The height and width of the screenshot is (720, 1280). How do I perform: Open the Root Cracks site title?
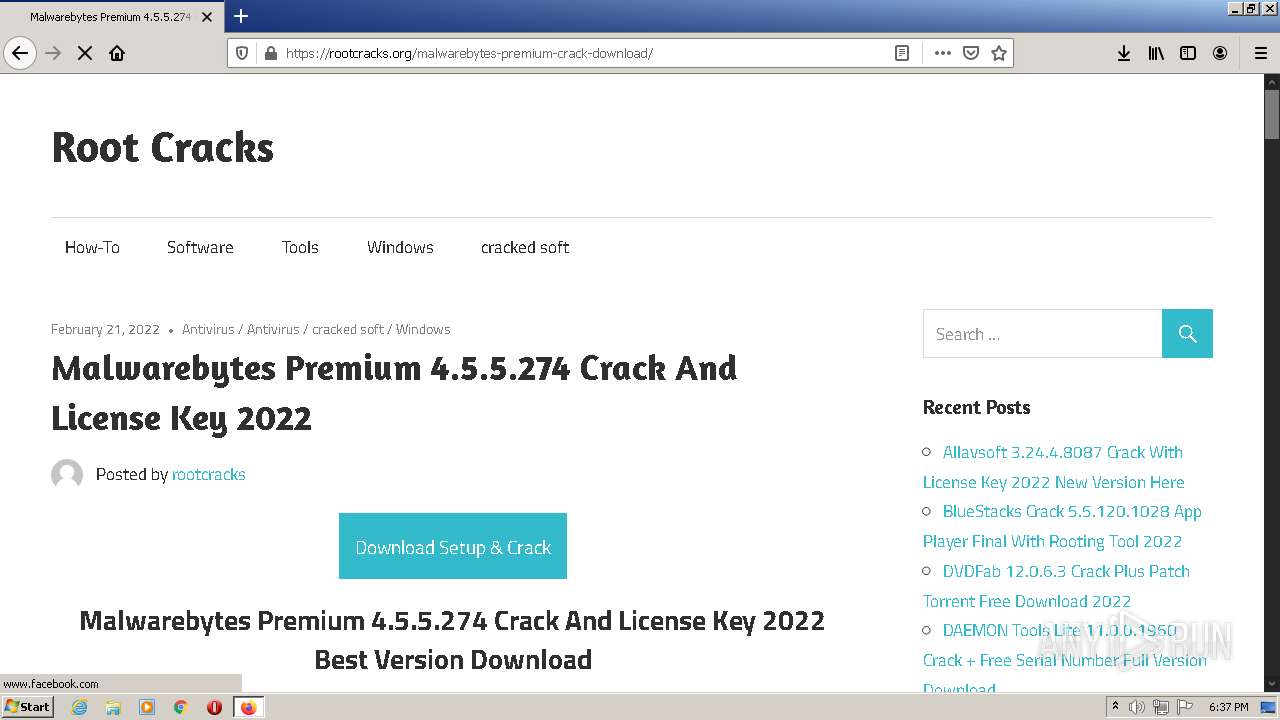point(162,147)
